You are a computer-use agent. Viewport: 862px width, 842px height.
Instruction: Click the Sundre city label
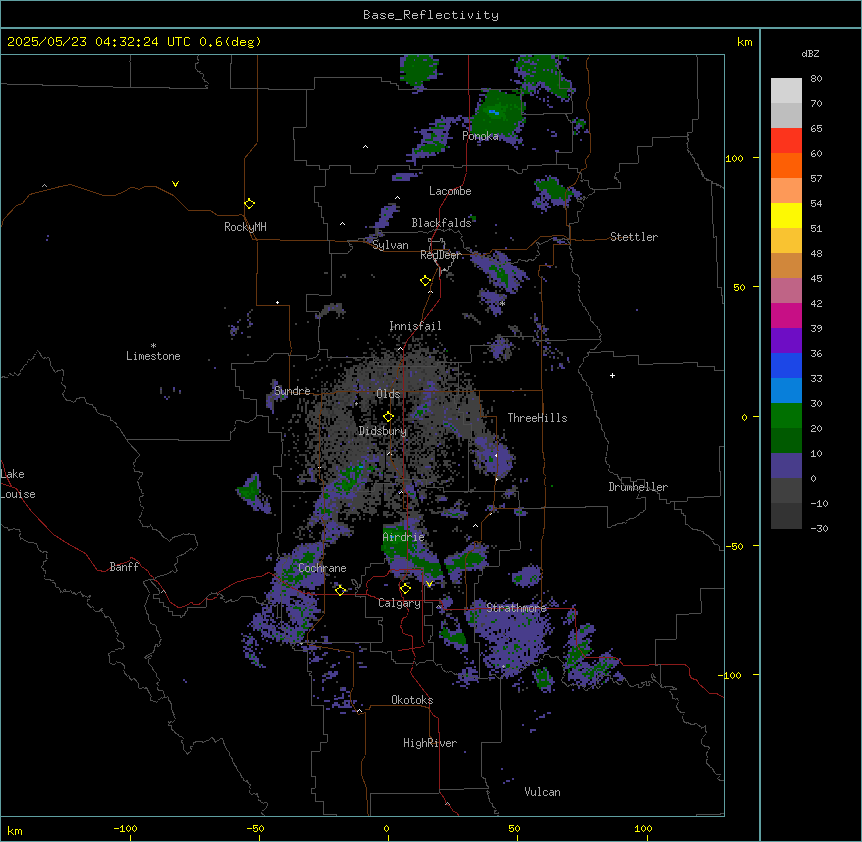(x=292, y=391)
